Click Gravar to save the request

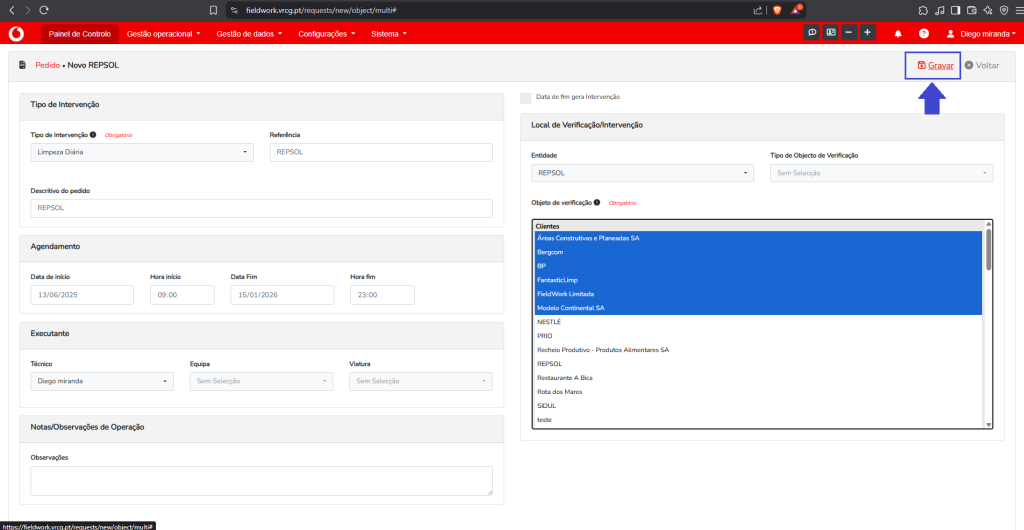click(x=935, y=65)
